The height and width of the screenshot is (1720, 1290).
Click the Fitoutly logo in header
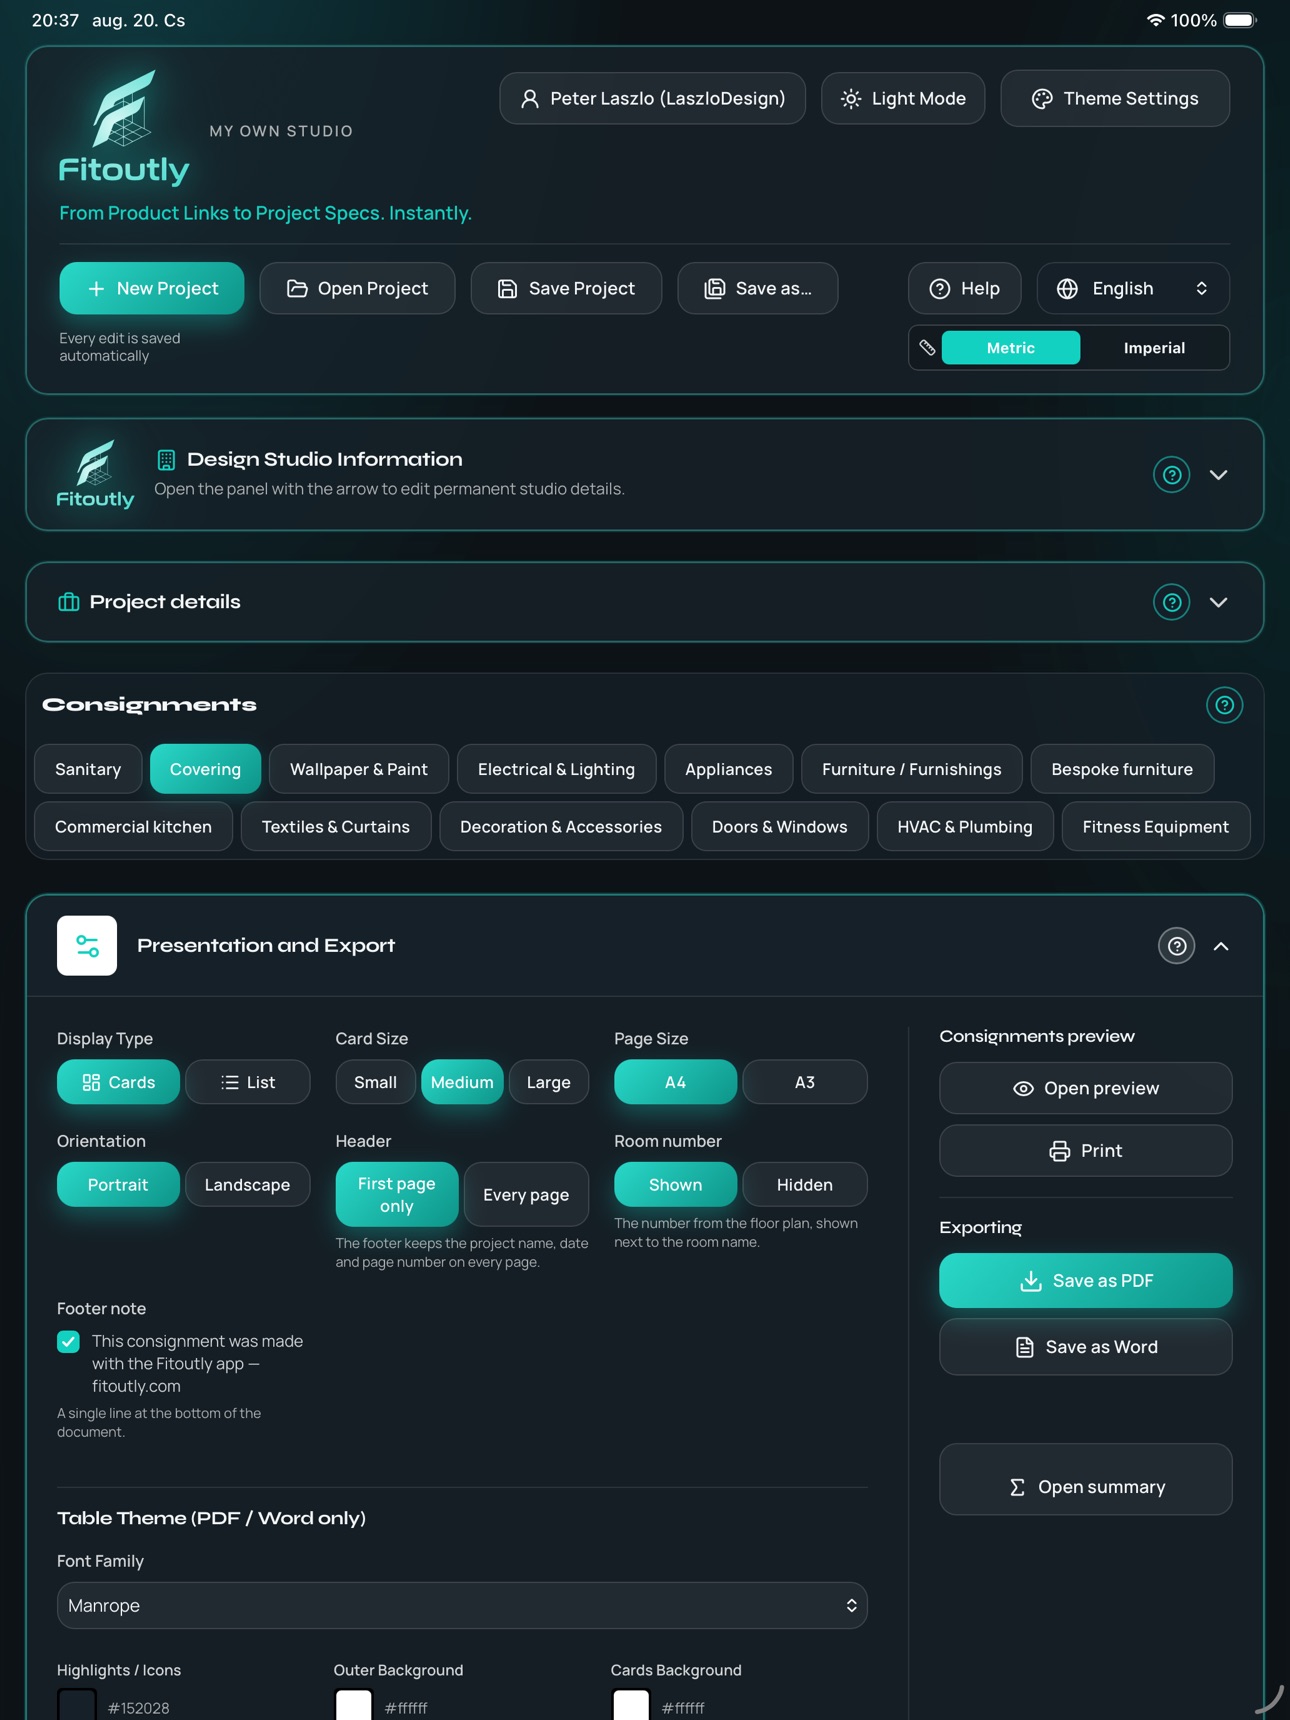point(124,127)
